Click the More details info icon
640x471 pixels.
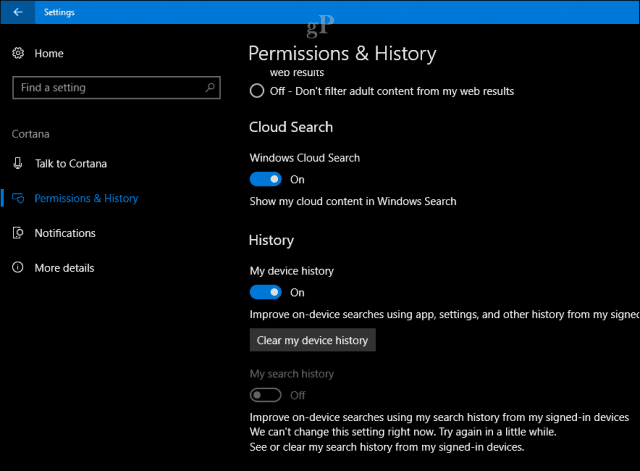pyautogui.click(x=18, y=267)
